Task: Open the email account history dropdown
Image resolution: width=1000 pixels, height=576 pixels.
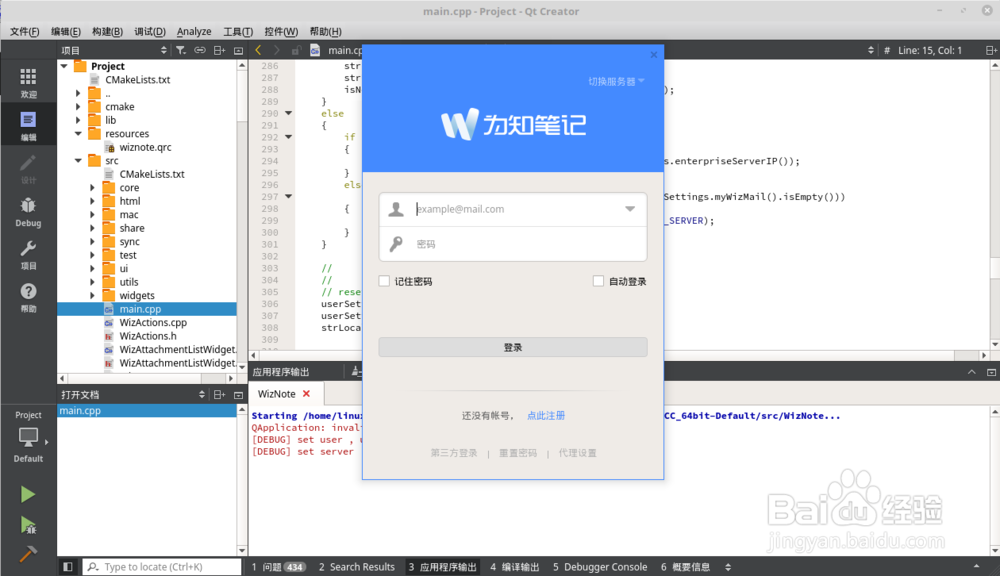Action: click(629, 209)
